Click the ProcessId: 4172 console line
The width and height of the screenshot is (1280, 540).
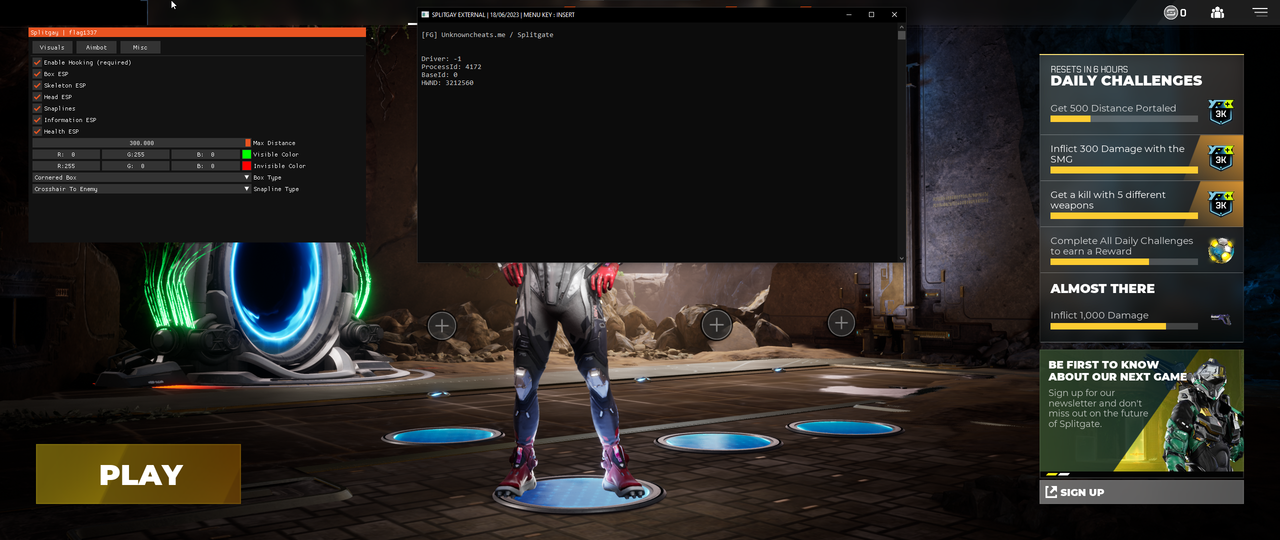tap(451, 67)
